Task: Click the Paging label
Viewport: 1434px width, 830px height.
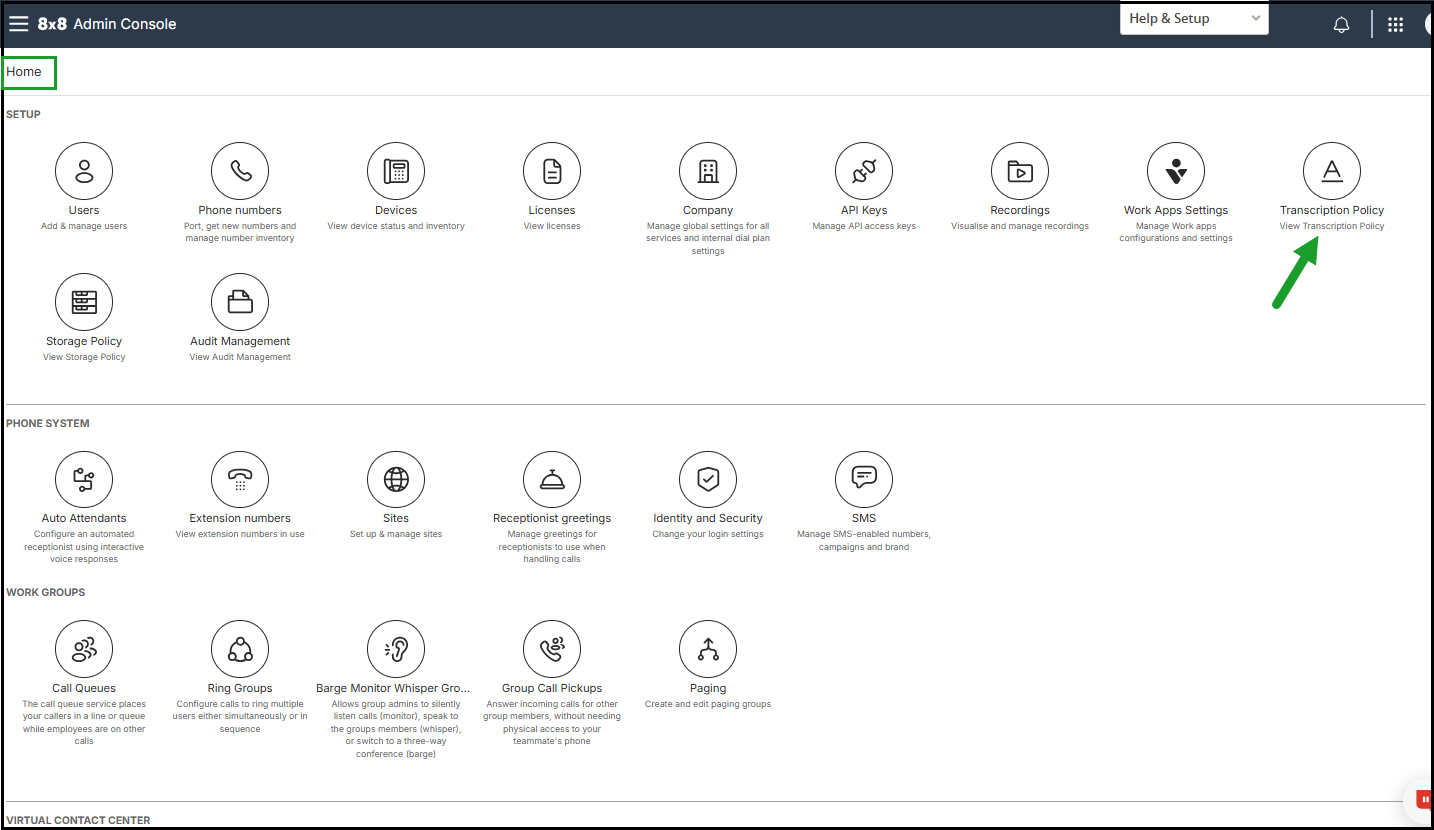Action: coord(708,688)
